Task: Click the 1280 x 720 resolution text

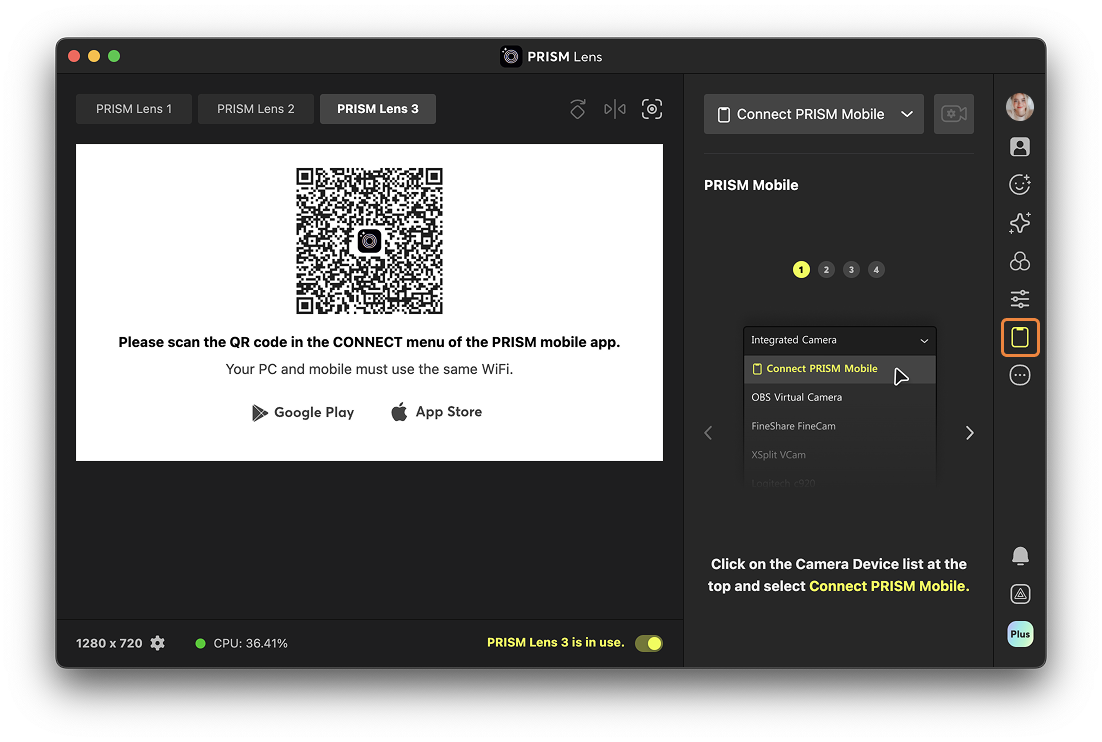Action: pyautogui.click(x=109, y=643)
